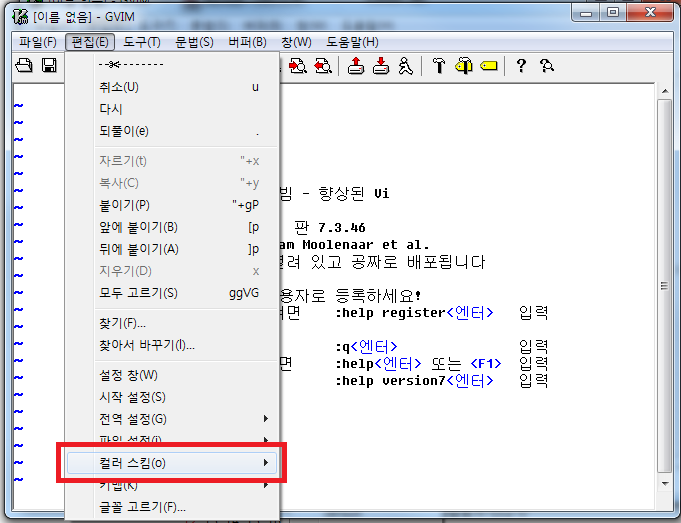Open the 파일(F) menu
Image resolution: width=681 pixels, height=523 pixels.
coord(38,42)
